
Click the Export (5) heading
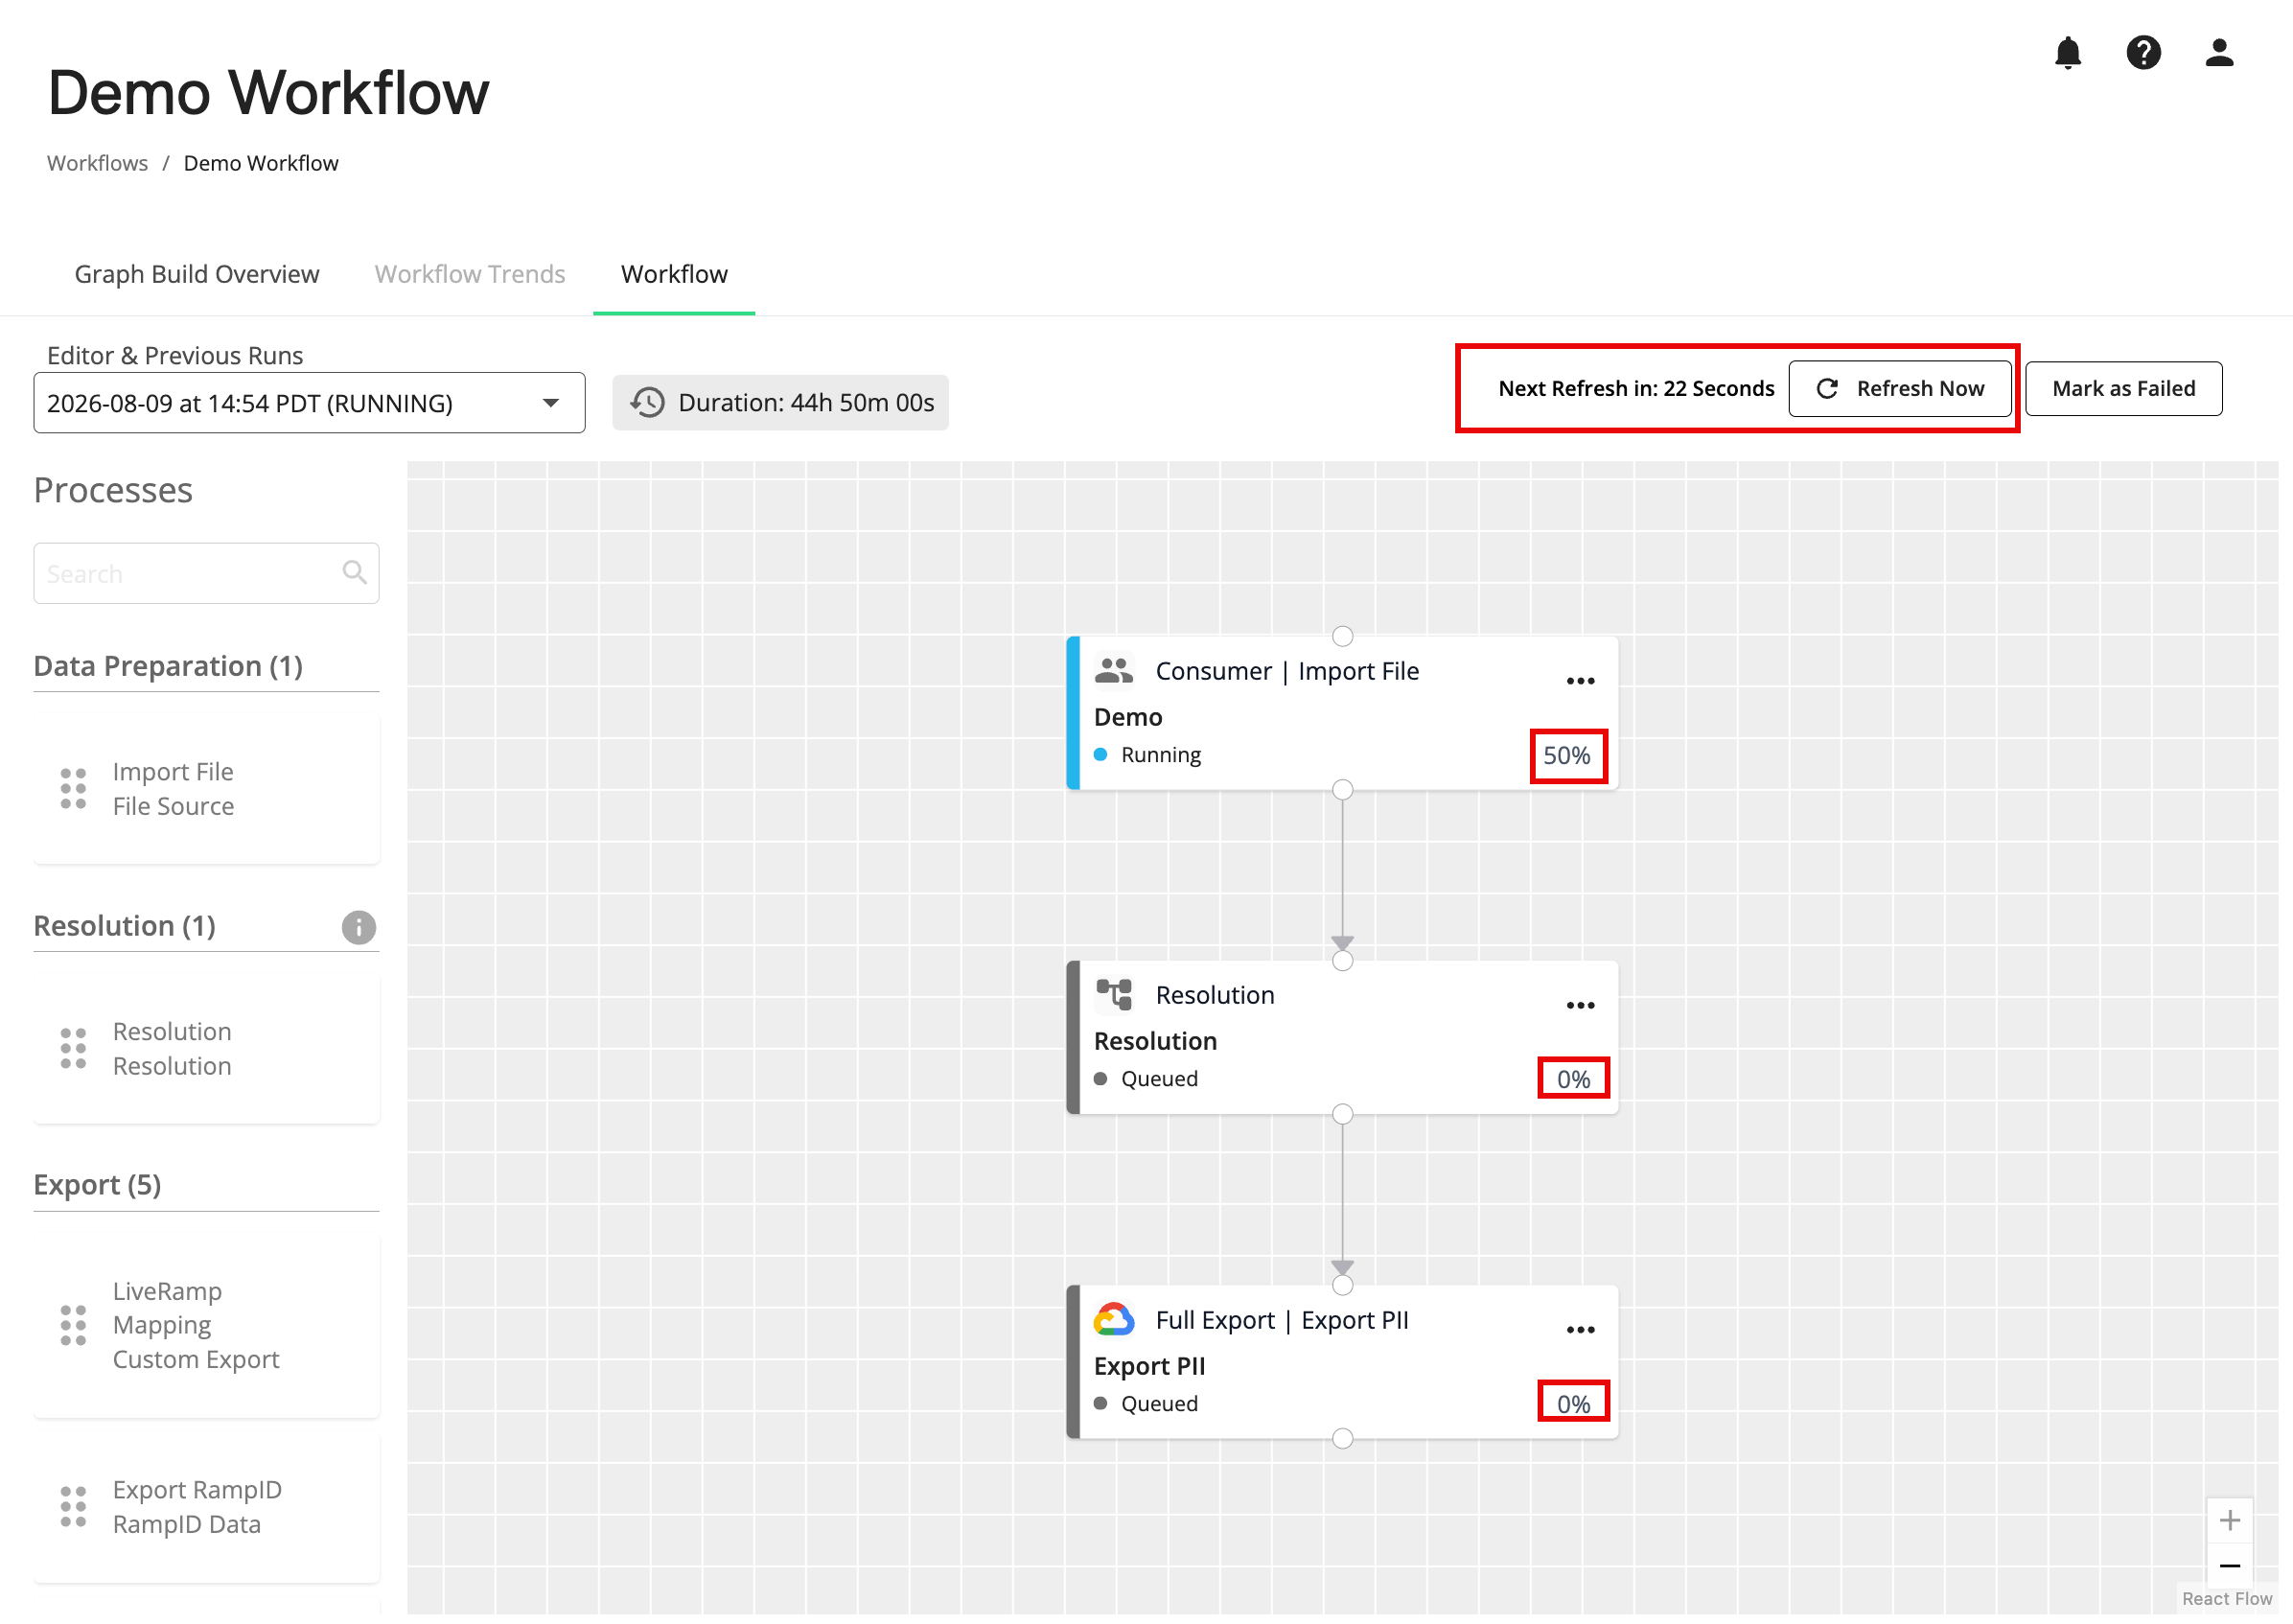coord(97,1185)
